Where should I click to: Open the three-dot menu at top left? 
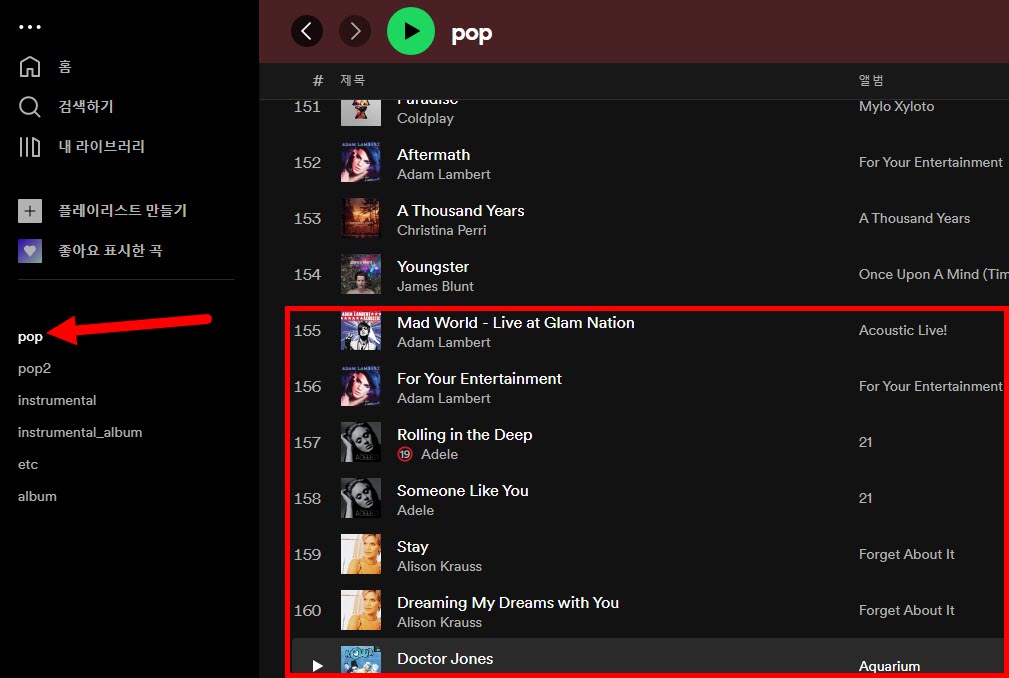tap(30, 27)
